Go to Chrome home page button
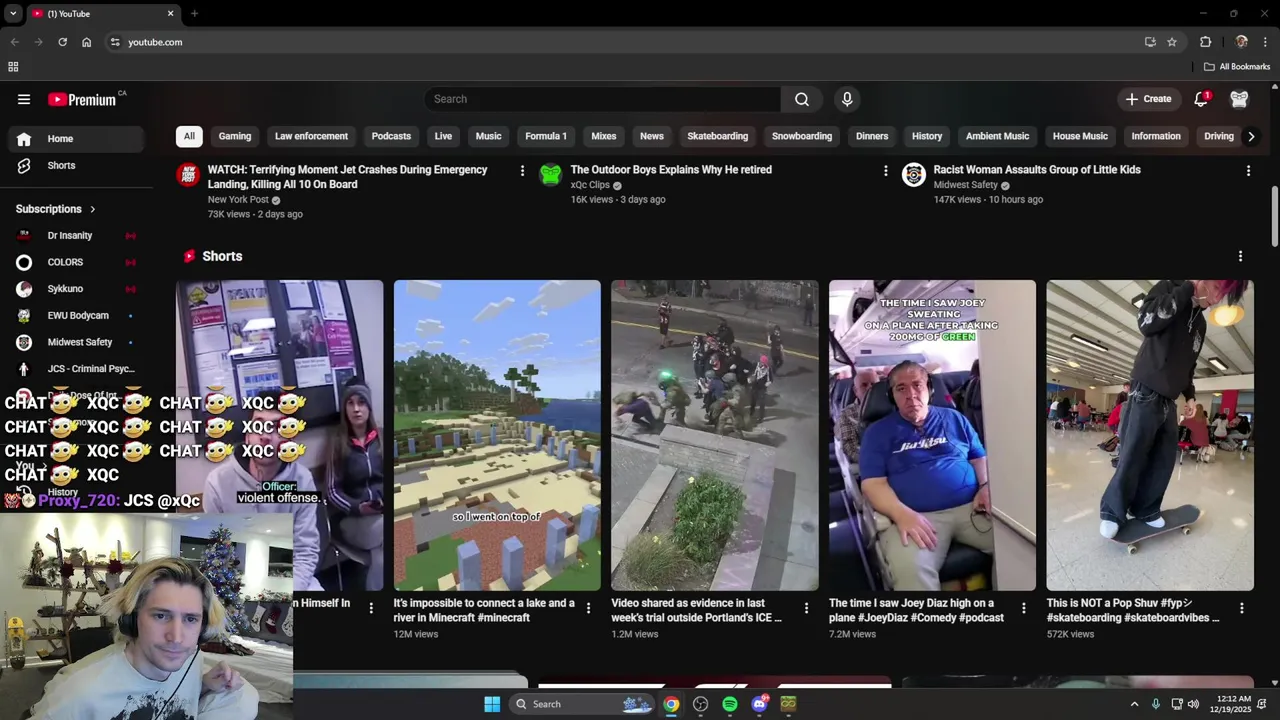Screen dimensions: 1280x720 (86, 42)
